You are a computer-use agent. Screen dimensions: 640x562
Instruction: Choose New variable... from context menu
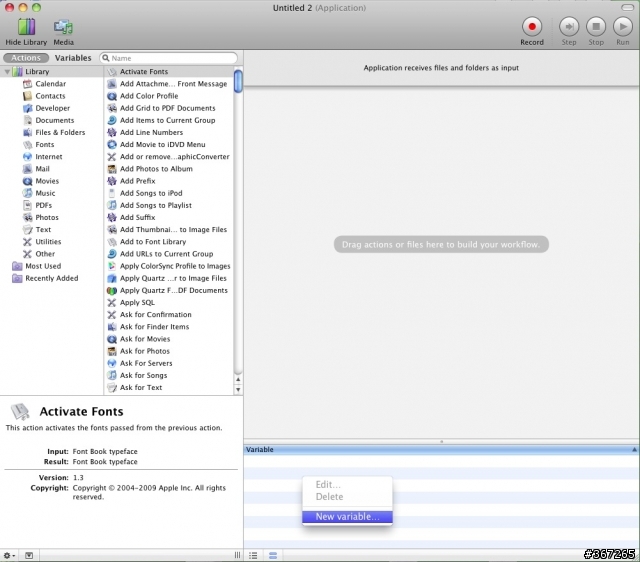click(x=347, y=517)
